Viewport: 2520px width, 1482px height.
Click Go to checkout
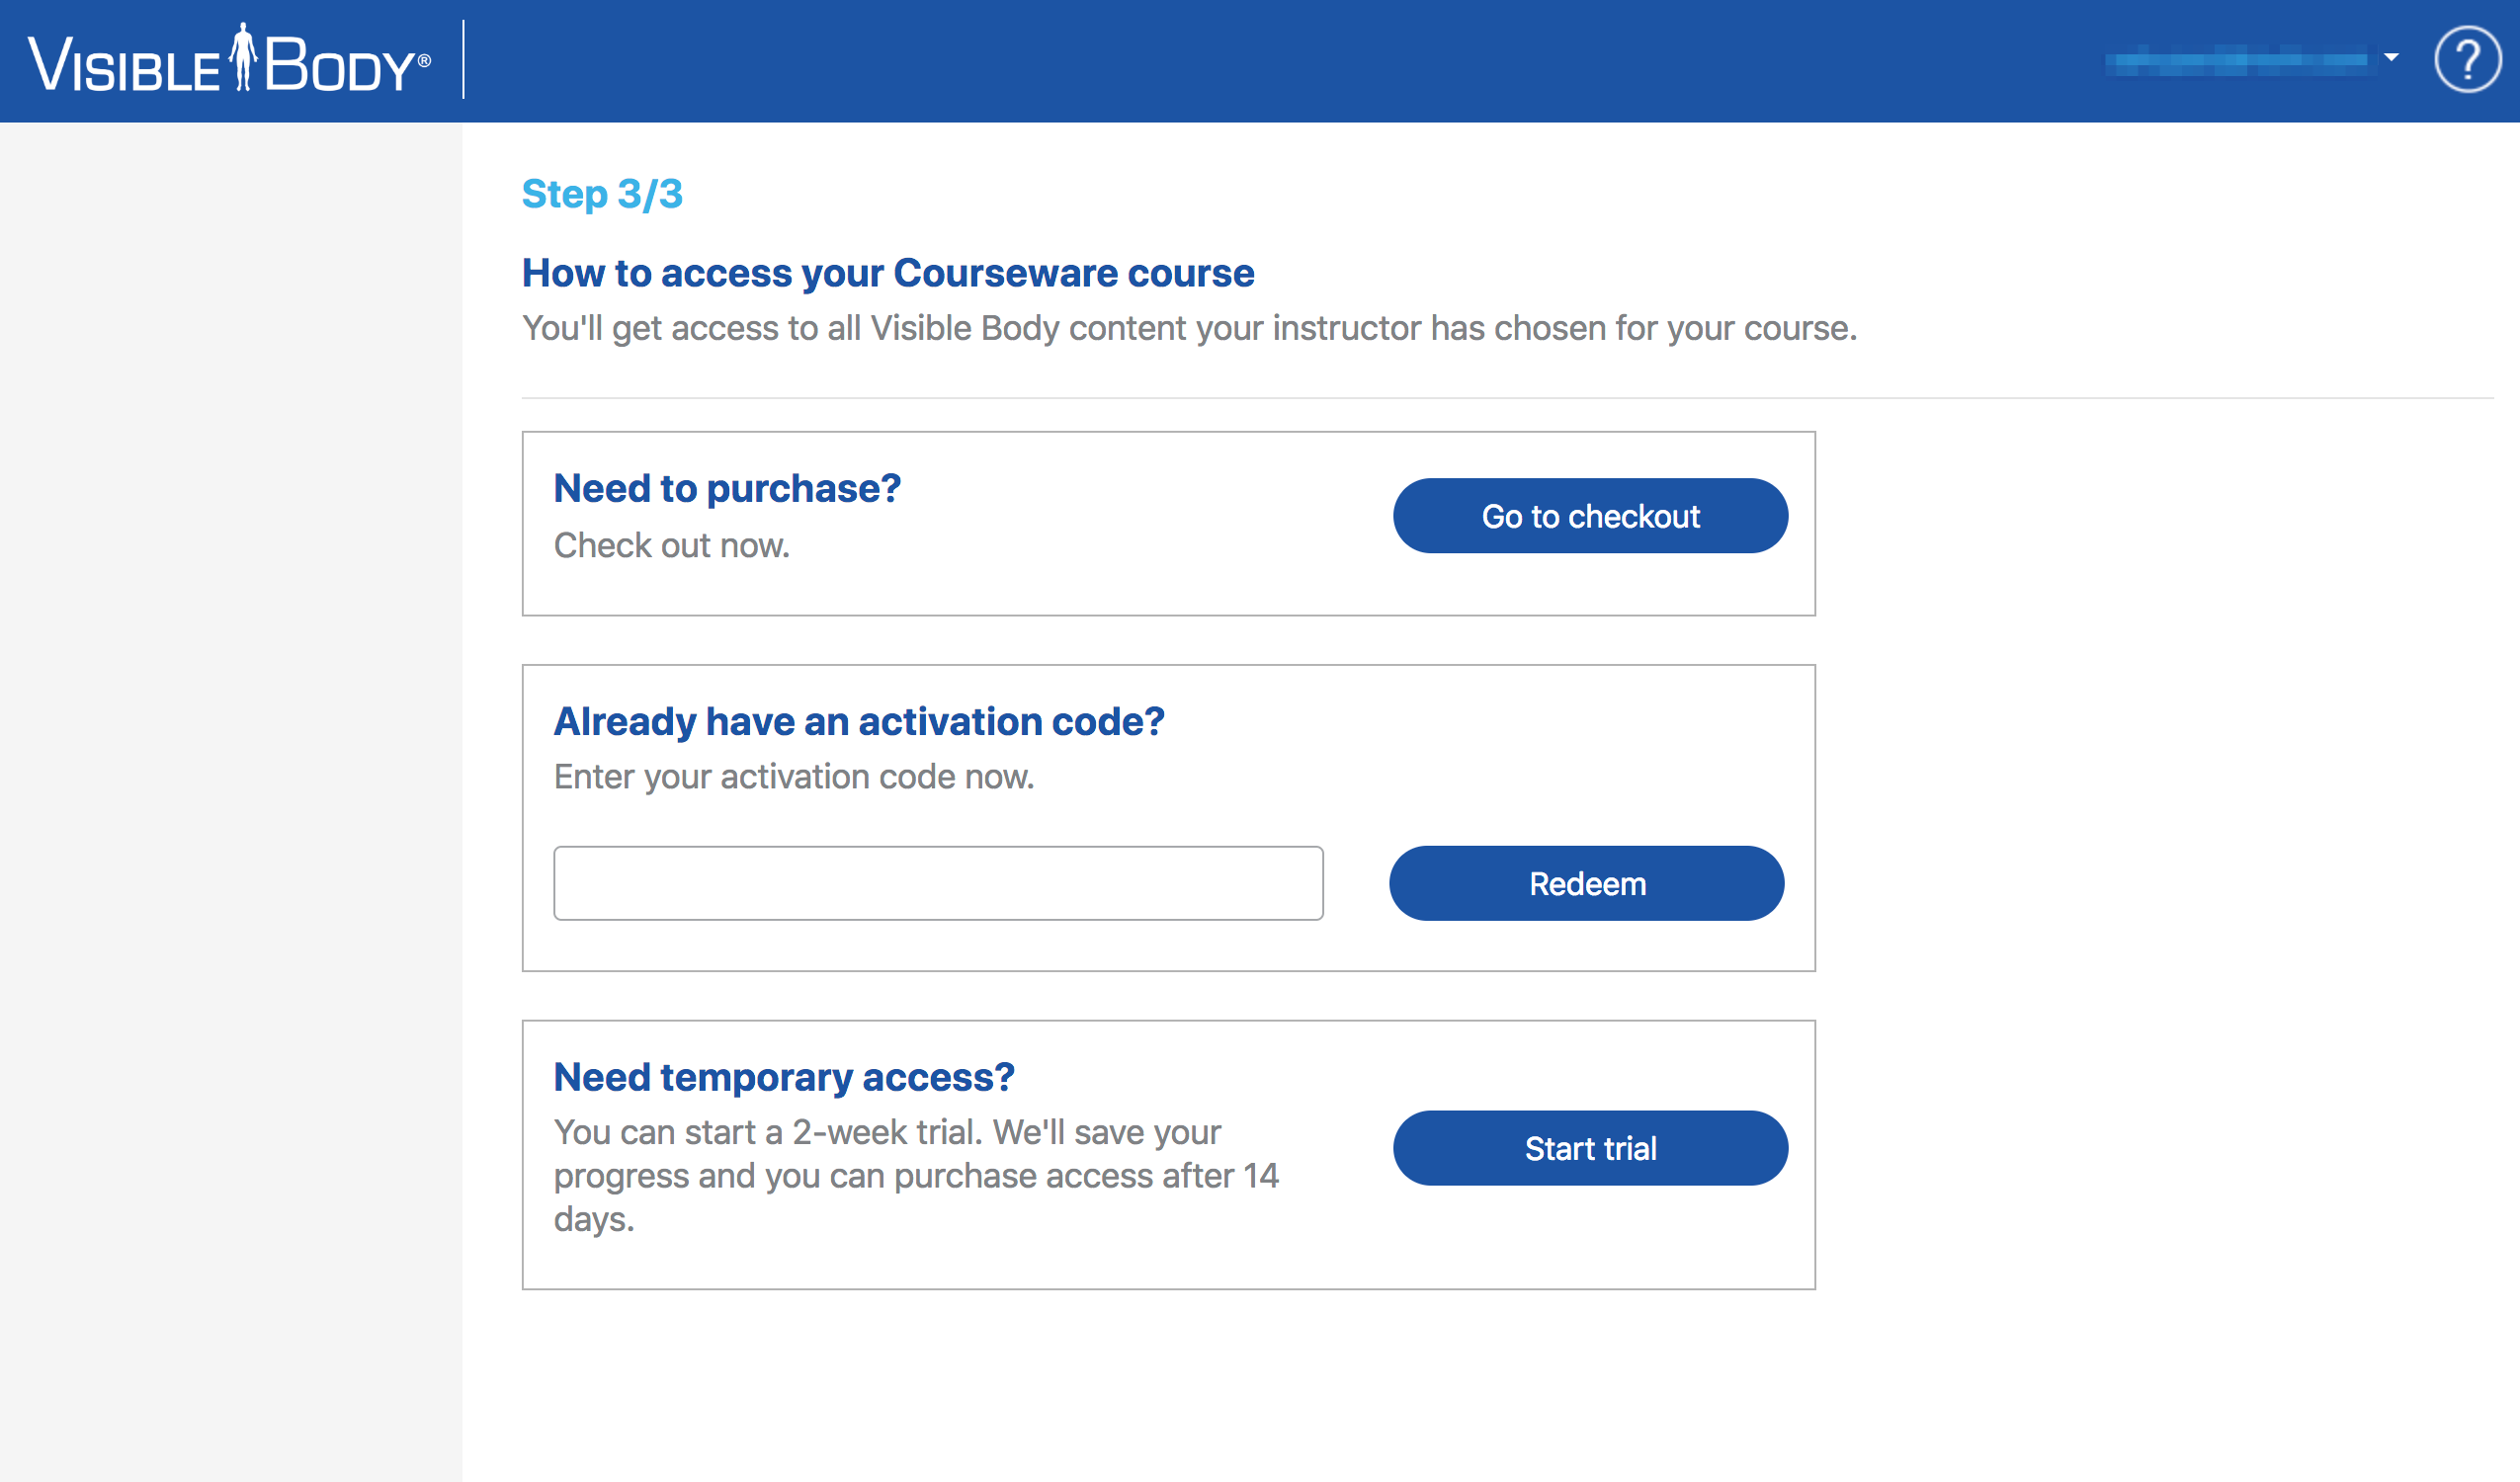point(1590,516)
